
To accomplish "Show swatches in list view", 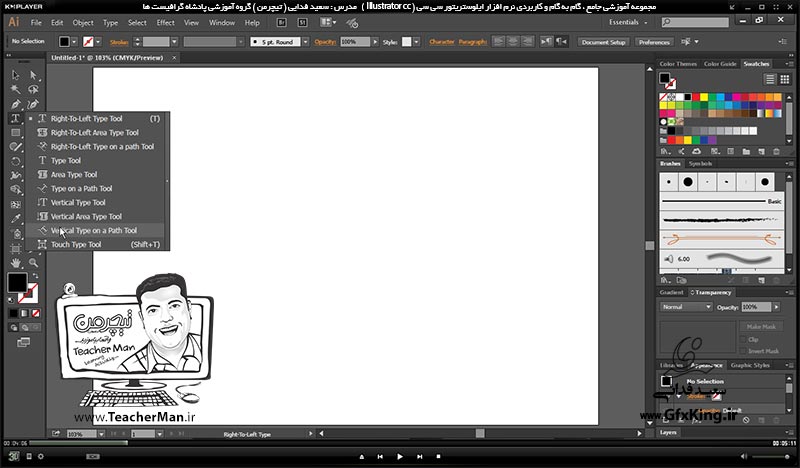I will pos(769,79).
